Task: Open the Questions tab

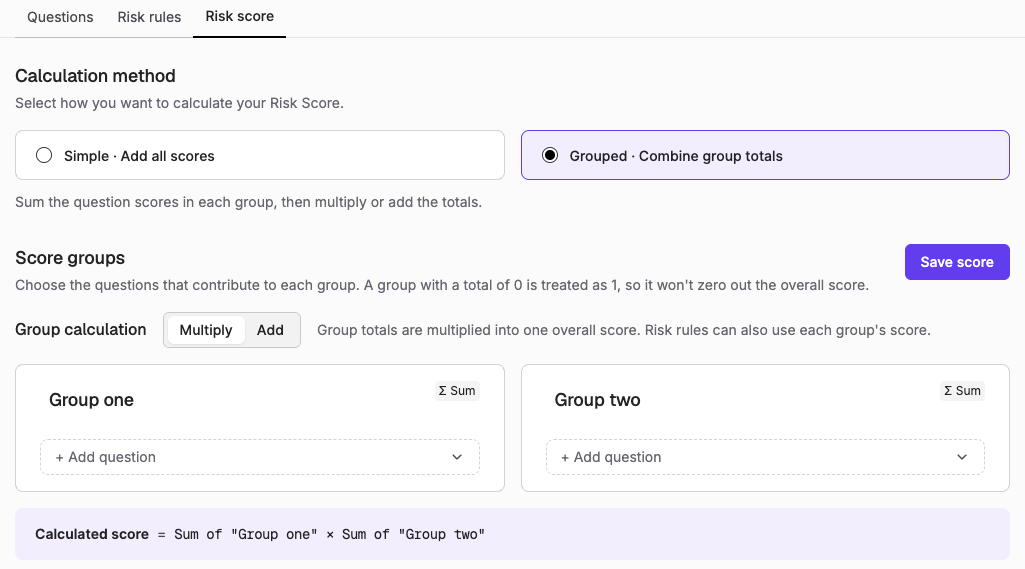Action: [60, 17]
